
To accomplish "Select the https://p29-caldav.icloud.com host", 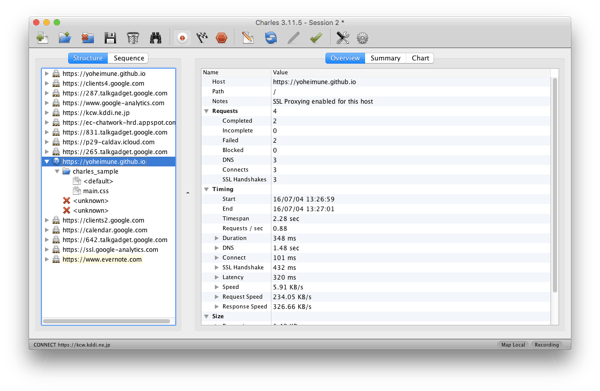I will [x=109, y=142].
